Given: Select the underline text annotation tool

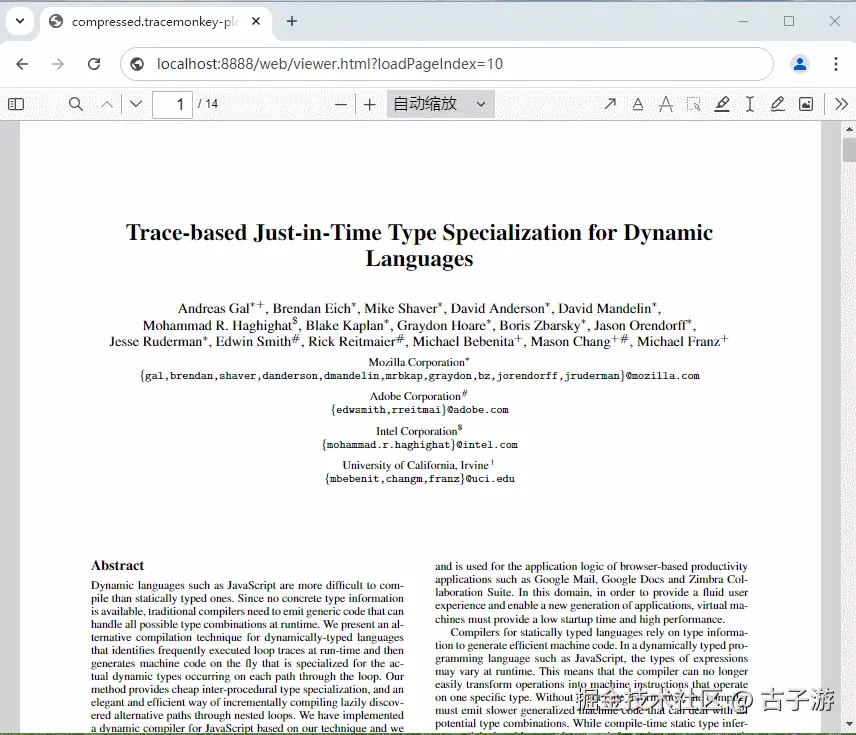Looking at the screenshot, I should coord(638,104).
